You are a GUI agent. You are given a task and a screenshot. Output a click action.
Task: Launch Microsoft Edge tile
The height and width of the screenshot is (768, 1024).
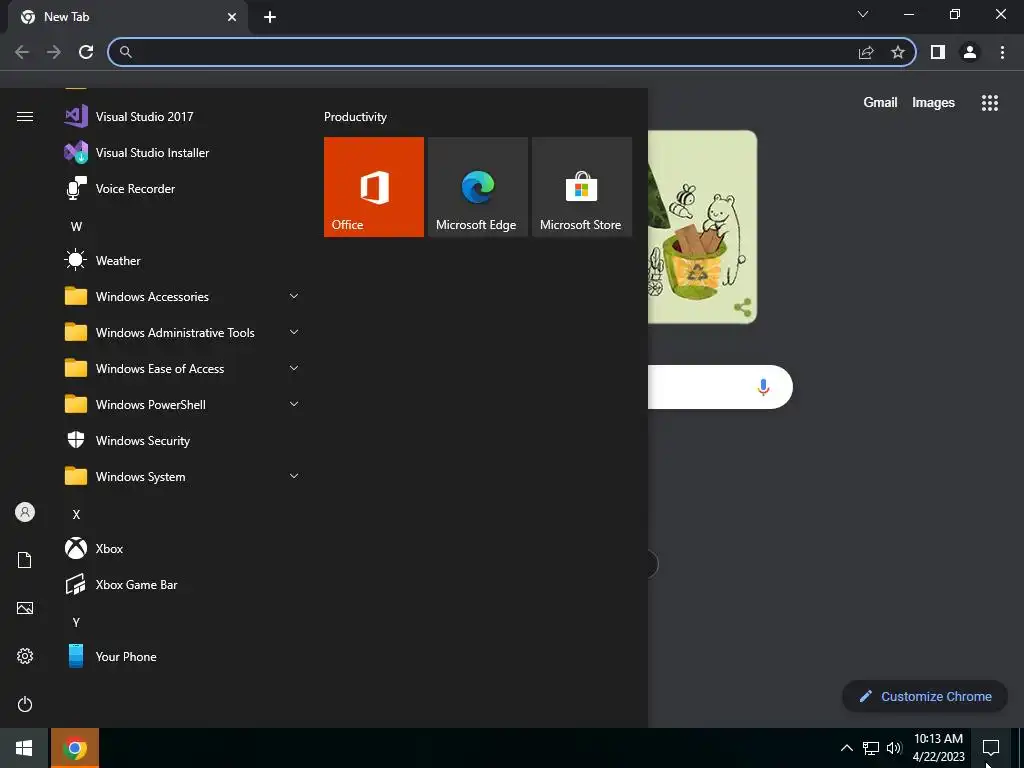pyautogui.click(x=477, y=187)
